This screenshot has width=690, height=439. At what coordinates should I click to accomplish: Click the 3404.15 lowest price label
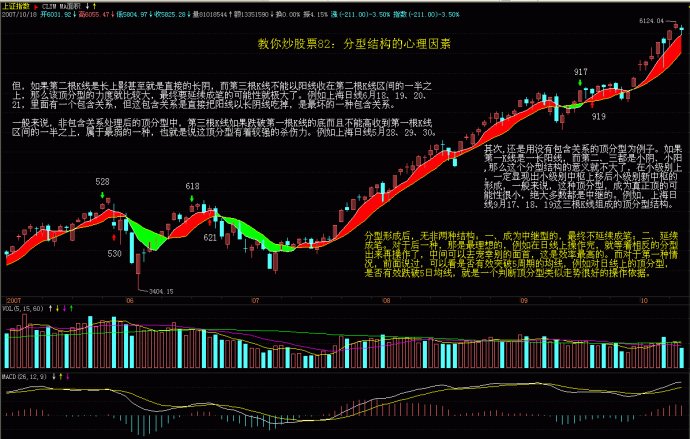(x=161, y=291)
